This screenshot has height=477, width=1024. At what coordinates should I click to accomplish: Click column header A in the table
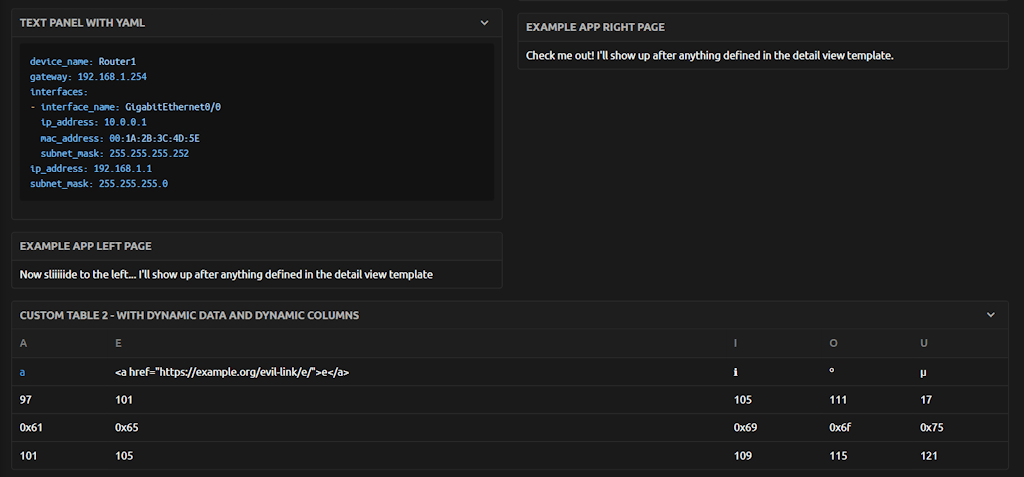click(23, 343)
